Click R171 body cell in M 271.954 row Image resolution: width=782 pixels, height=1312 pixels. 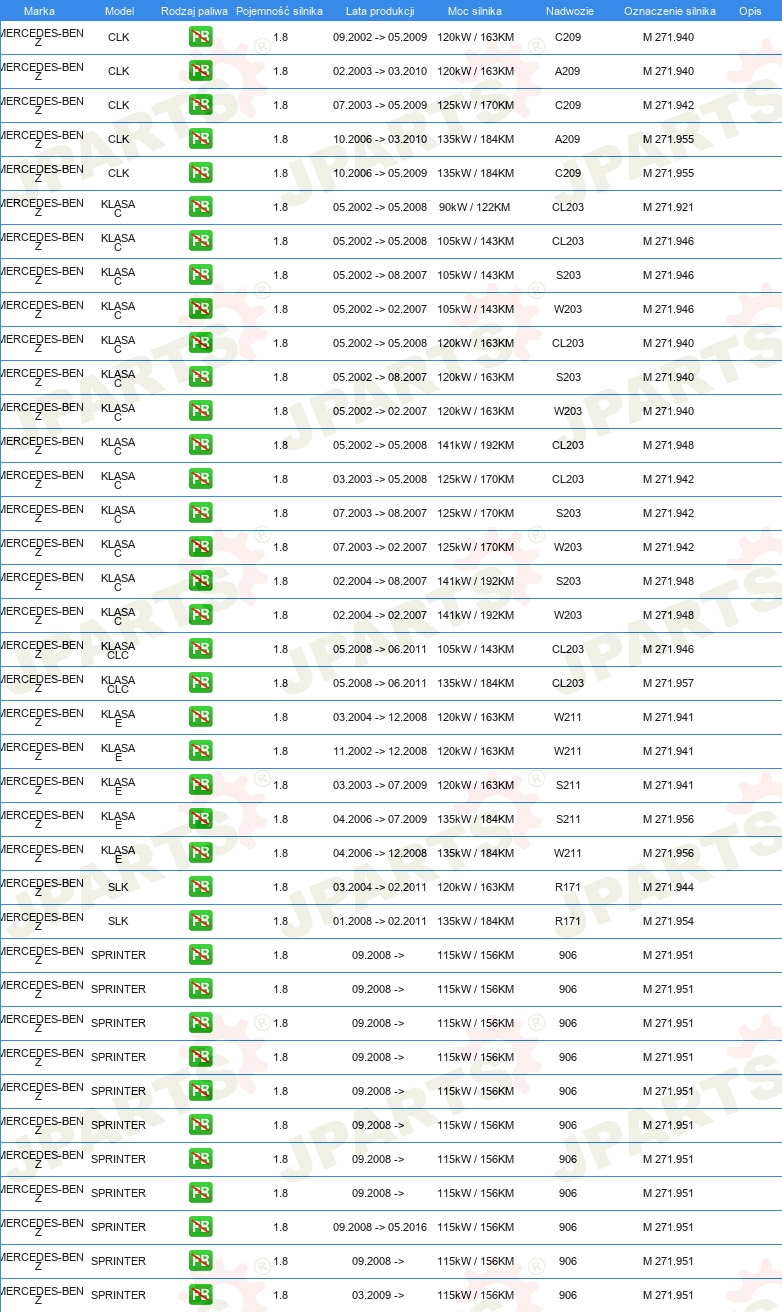coord(568,922)
